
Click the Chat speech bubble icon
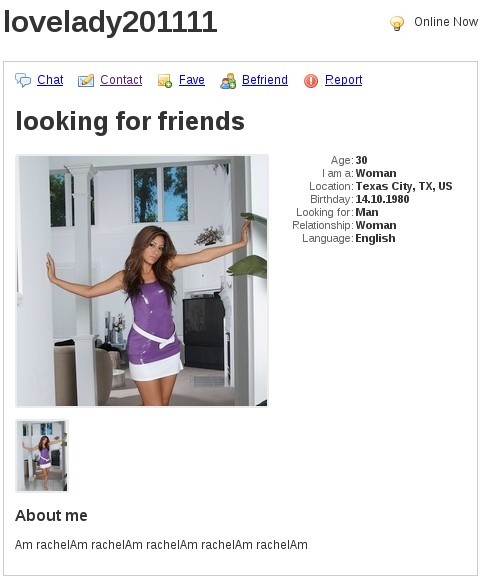tap(23, 80)
